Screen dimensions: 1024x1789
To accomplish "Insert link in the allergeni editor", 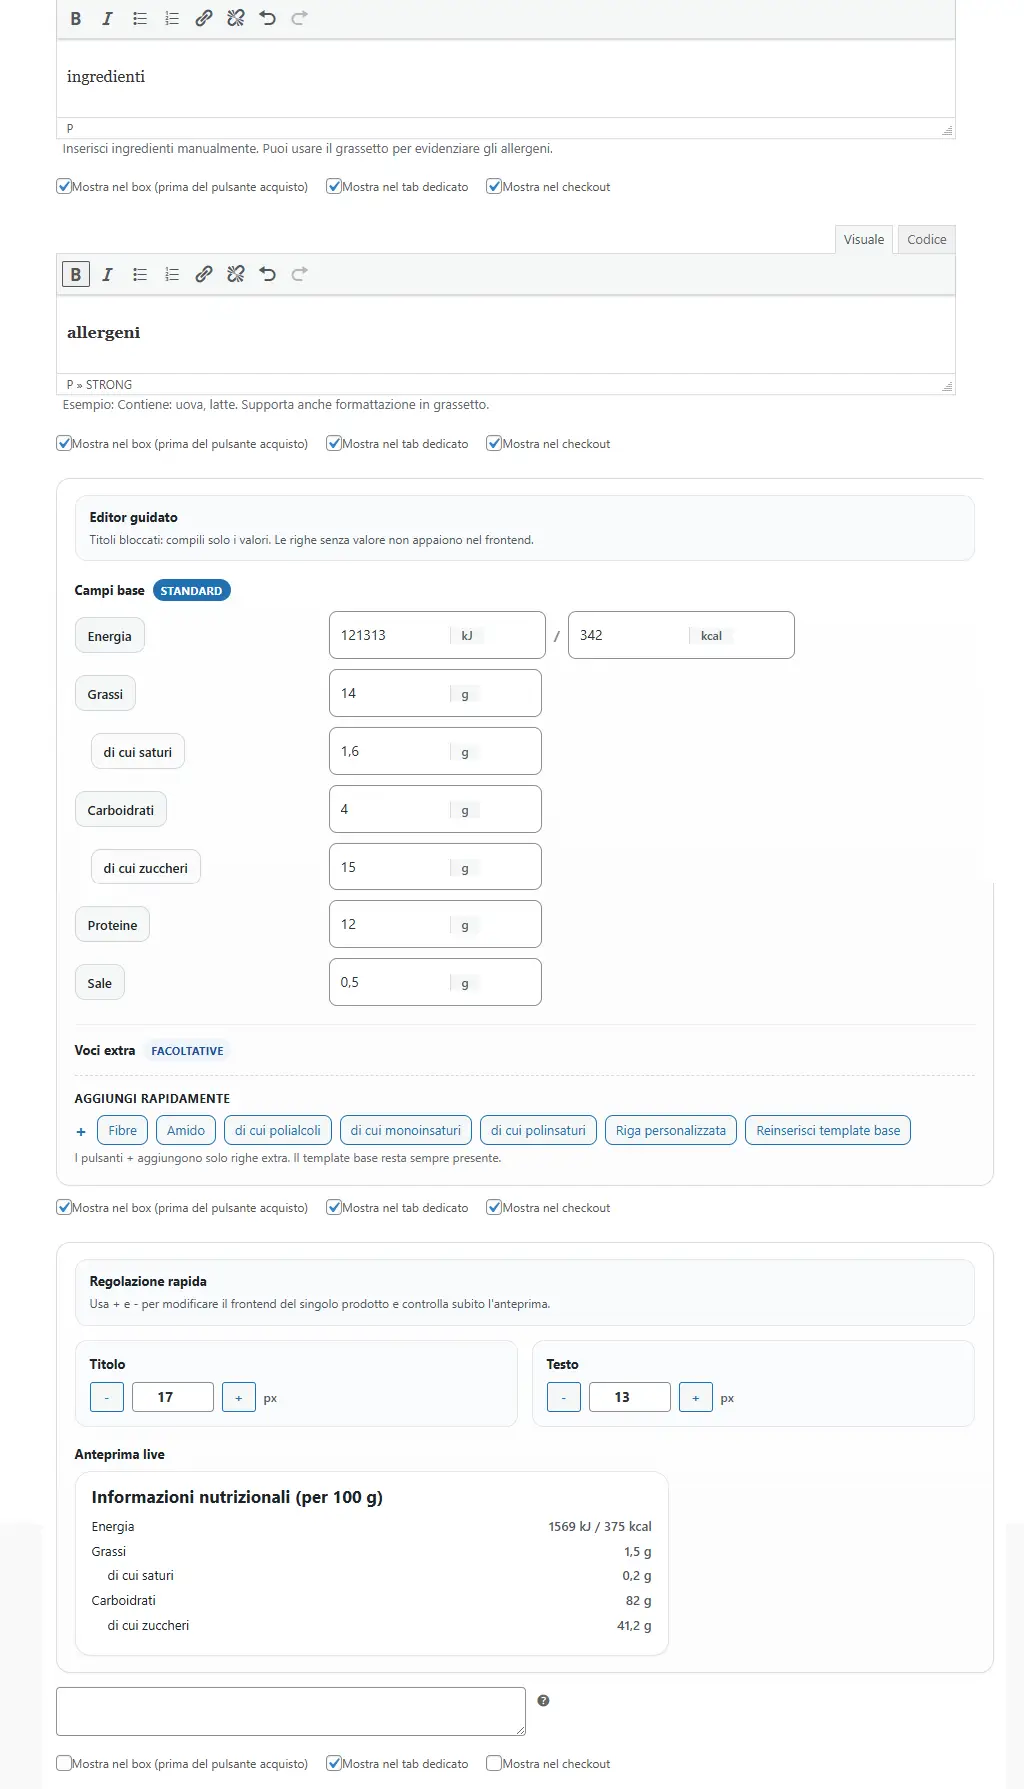I will [x=204, y=274].
